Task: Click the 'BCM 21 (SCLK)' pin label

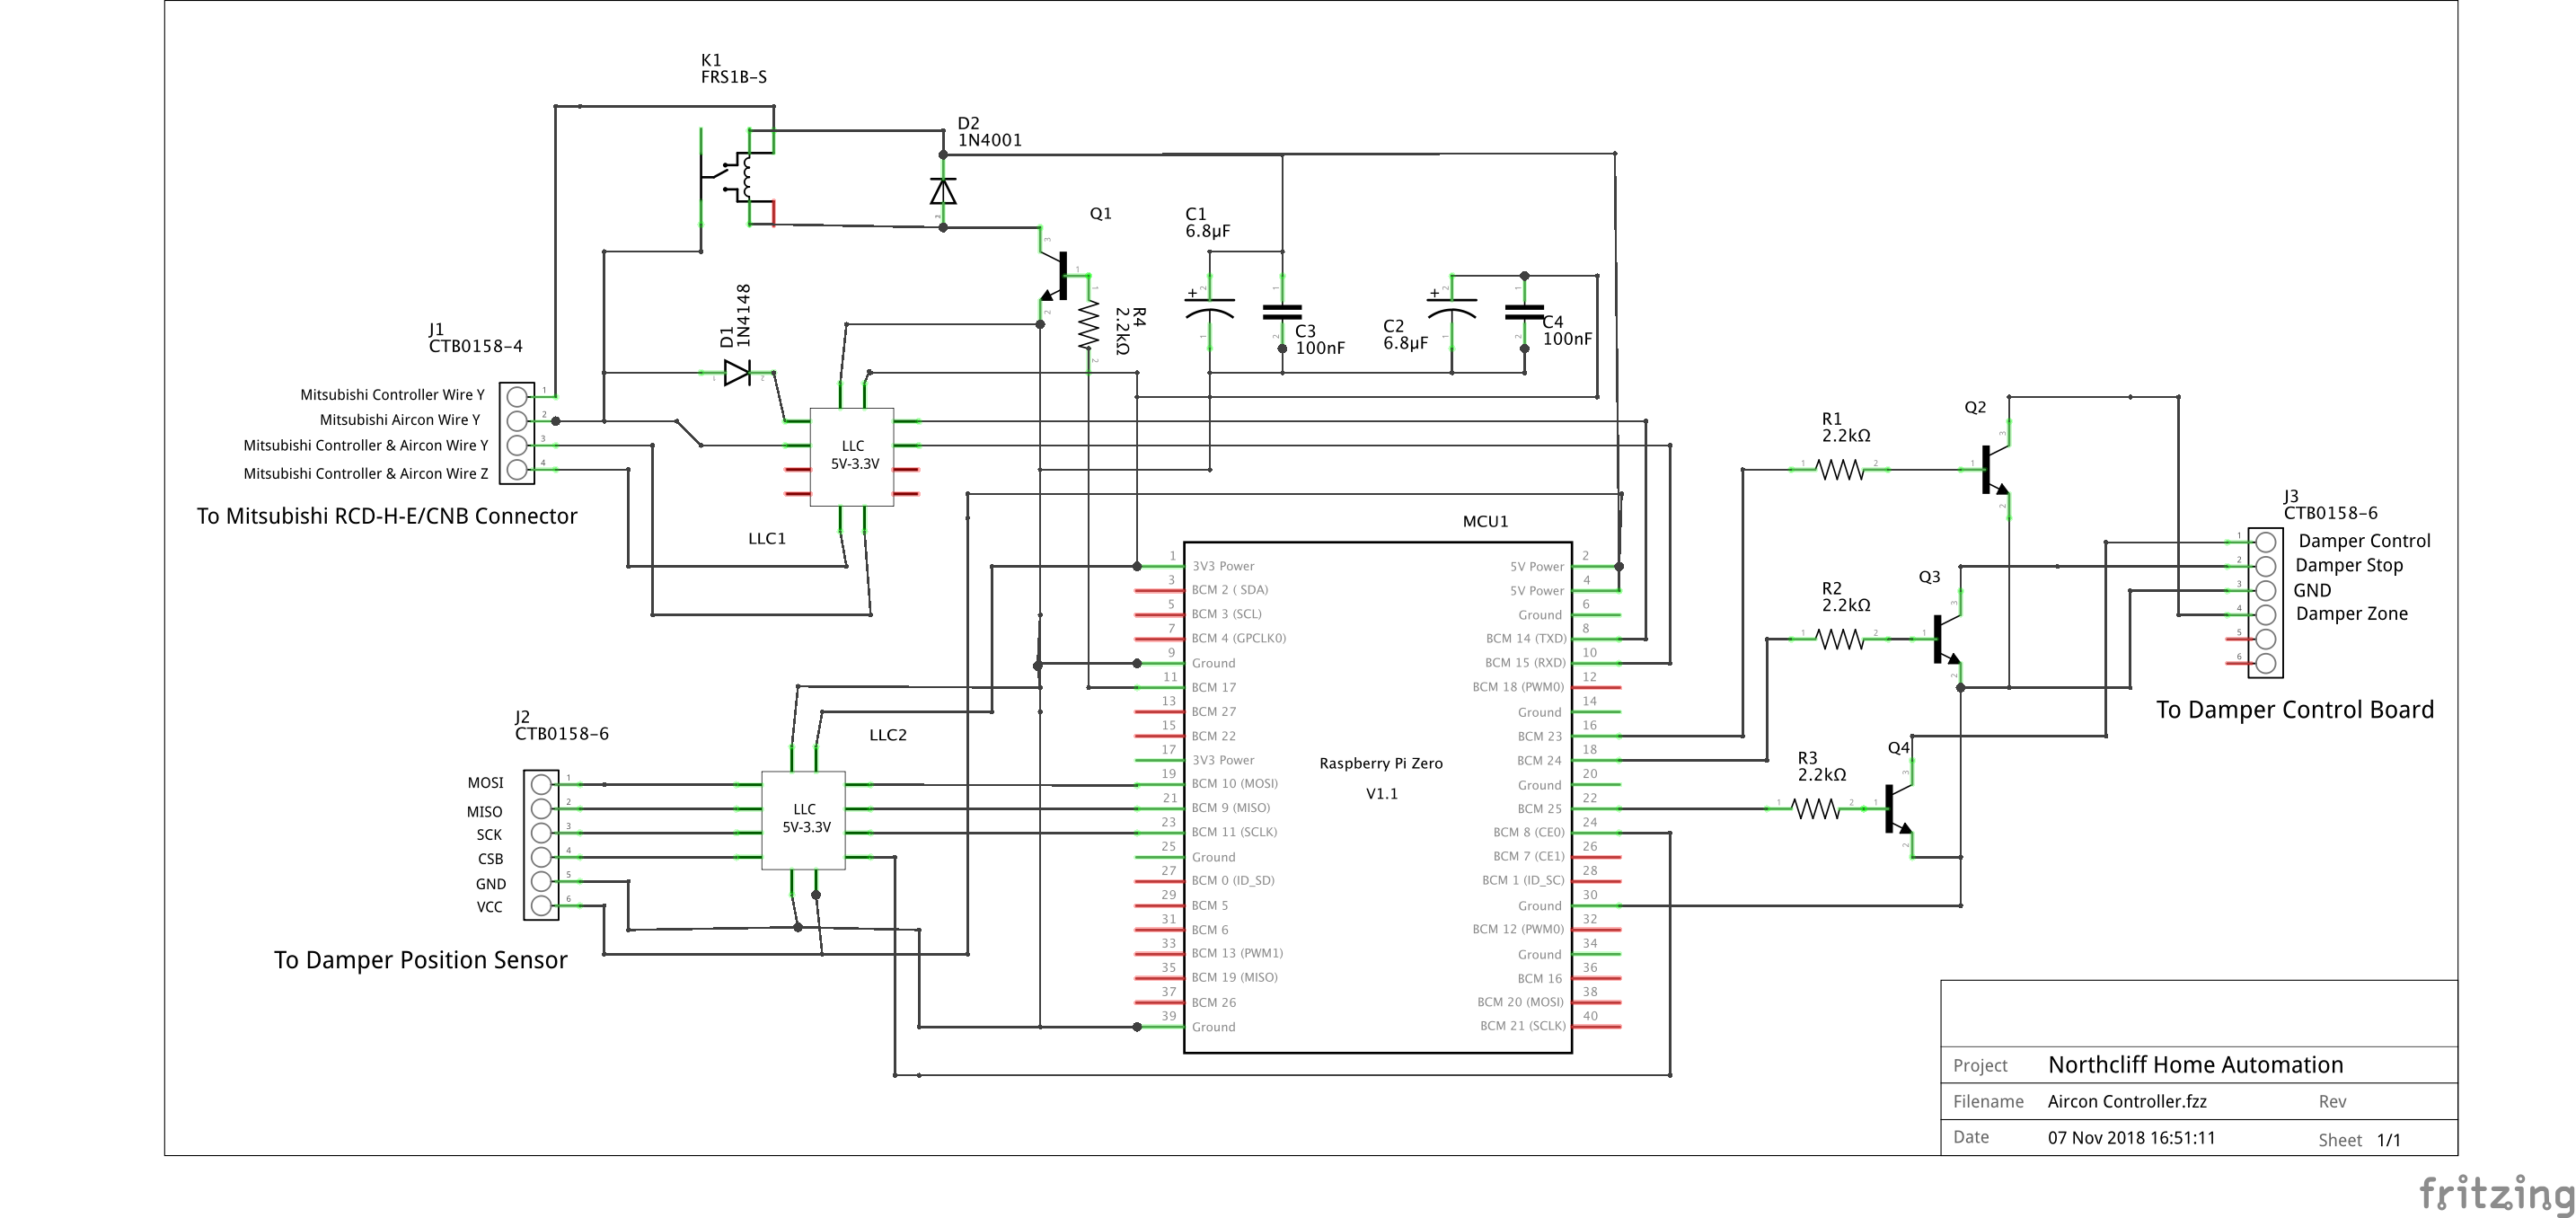Action: tap(1522, 1025)
